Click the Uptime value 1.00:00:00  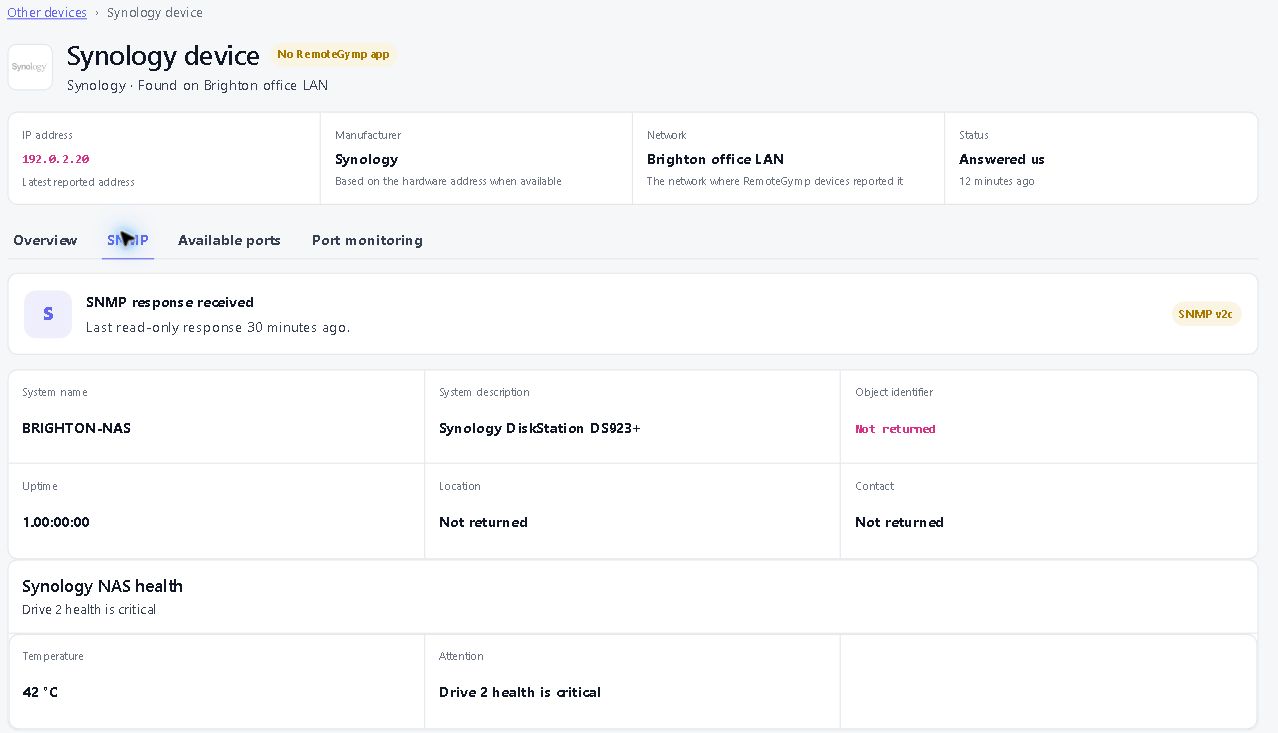click(56, 522)
